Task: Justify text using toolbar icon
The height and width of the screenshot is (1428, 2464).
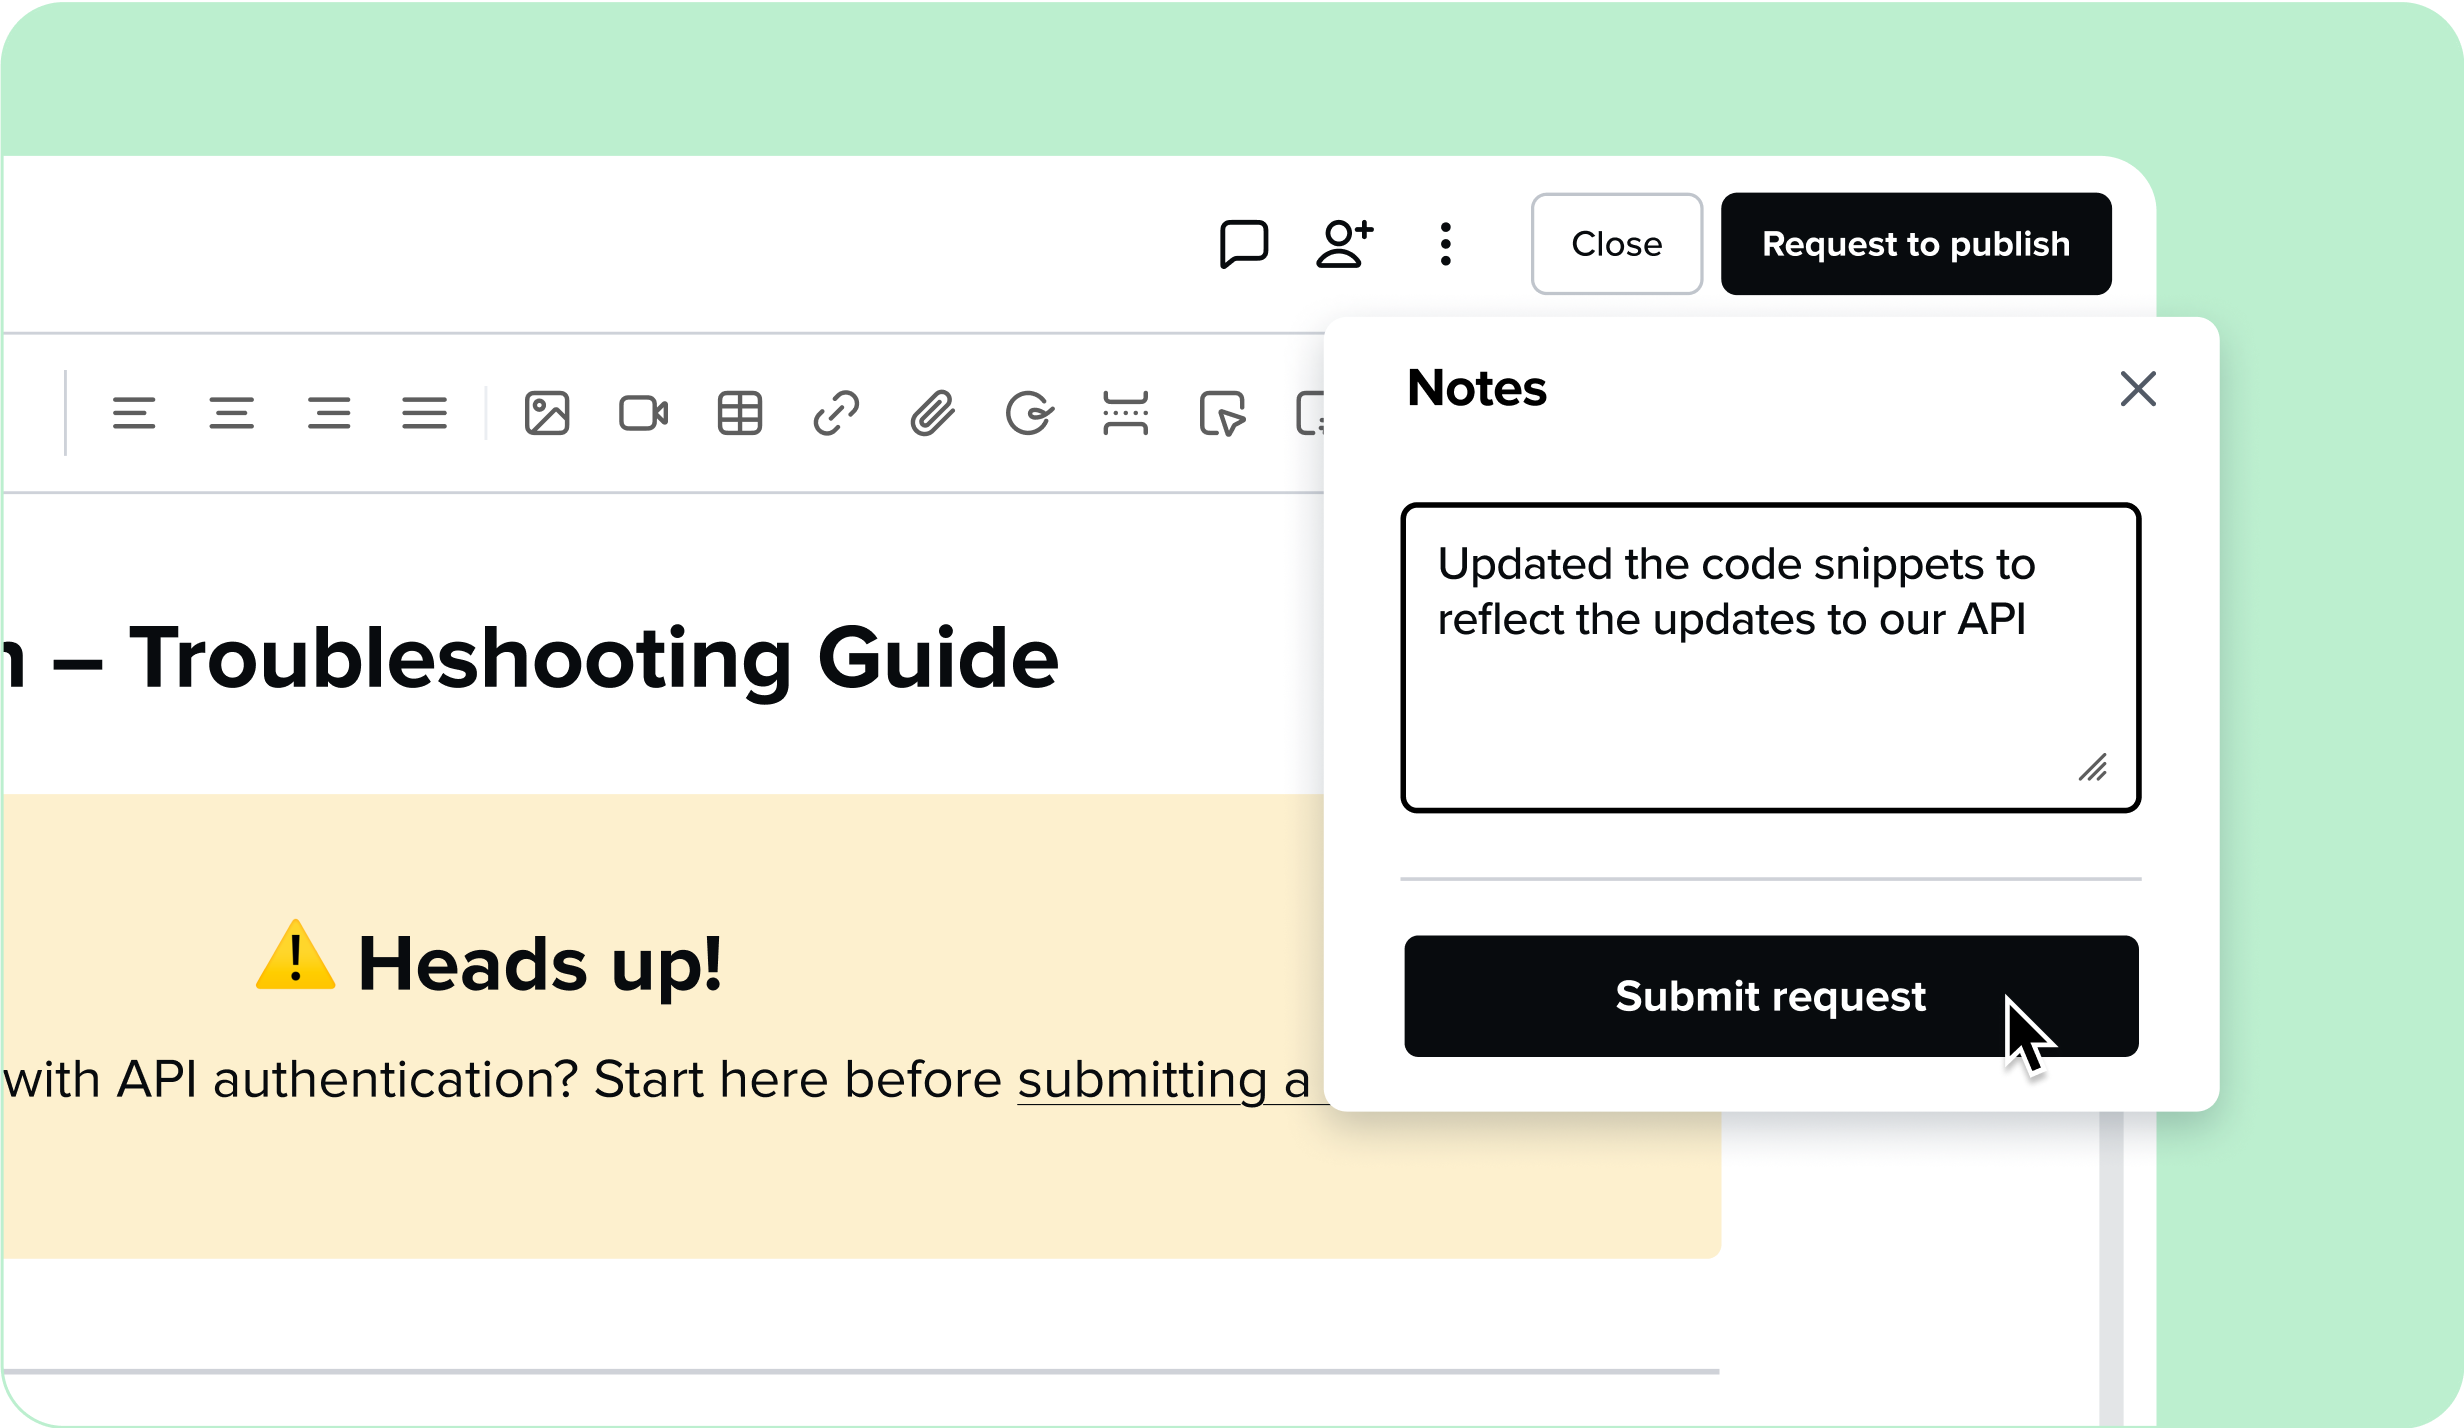Action: pos(424,413)
